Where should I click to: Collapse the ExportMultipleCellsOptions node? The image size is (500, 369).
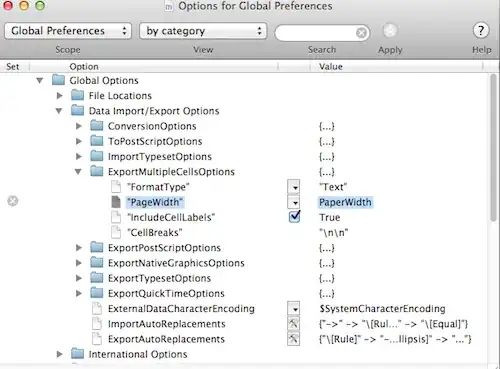point(78,172)
